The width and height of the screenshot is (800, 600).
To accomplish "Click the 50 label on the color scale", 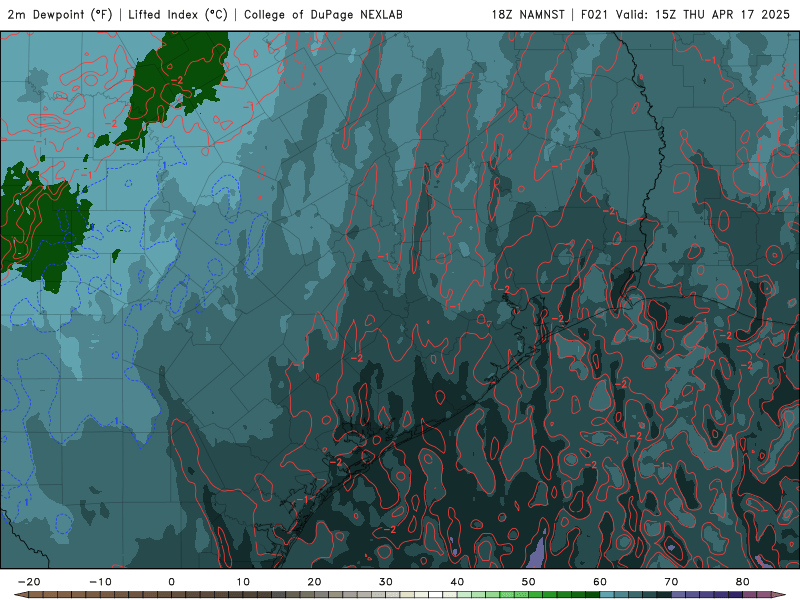I will coord(529,582).
